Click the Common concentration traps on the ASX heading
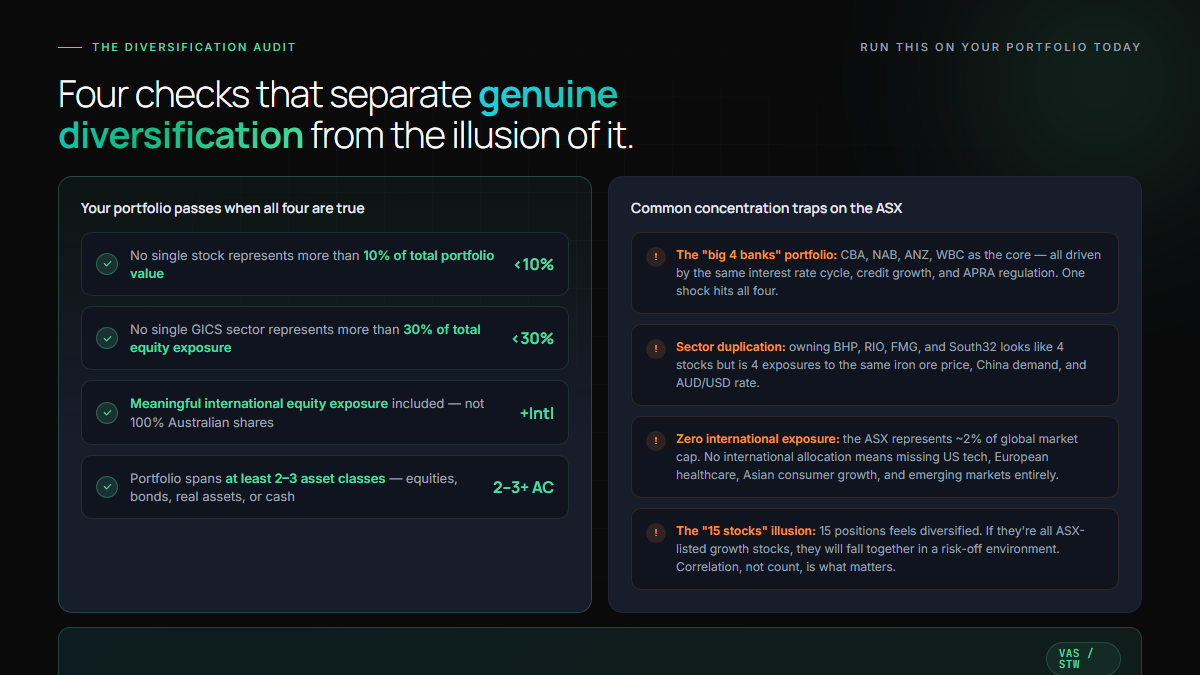This screenshot has height=675, width=1200. [x=767, y=208]
